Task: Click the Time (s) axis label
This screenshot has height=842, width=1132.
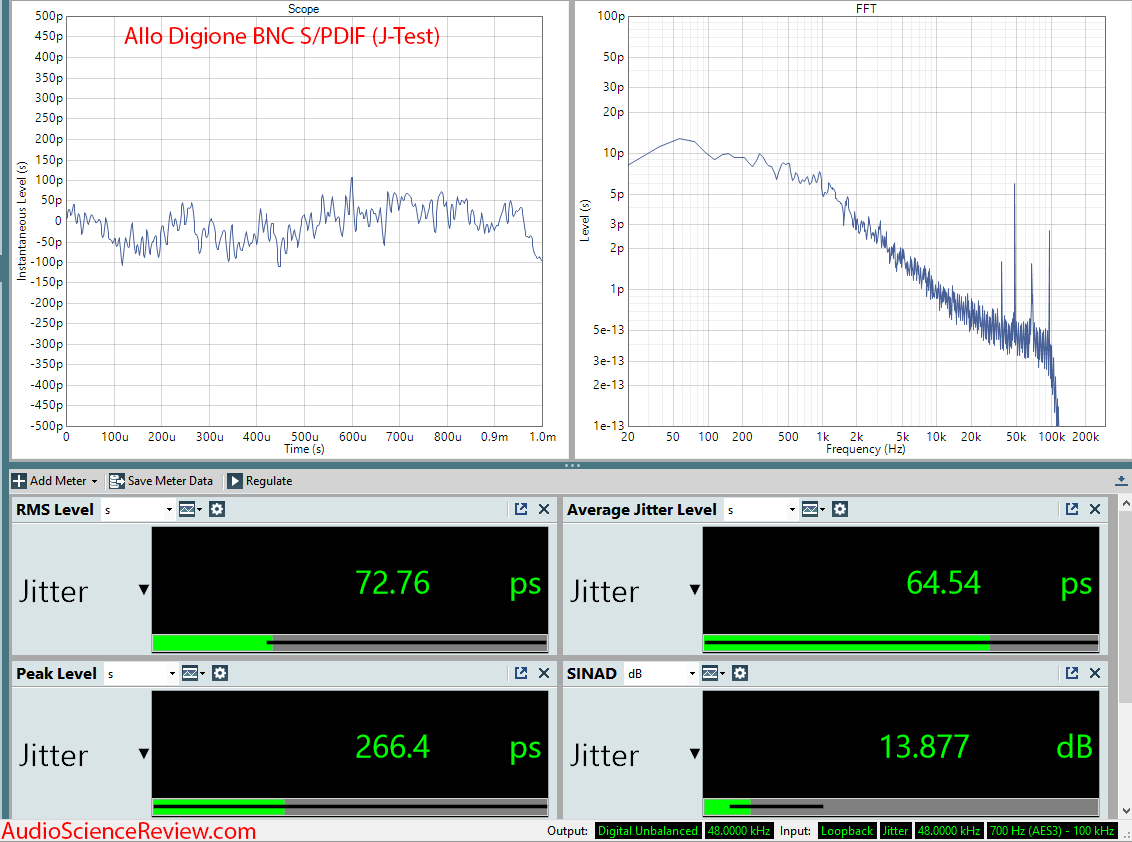Action: [x=304, y=449]
